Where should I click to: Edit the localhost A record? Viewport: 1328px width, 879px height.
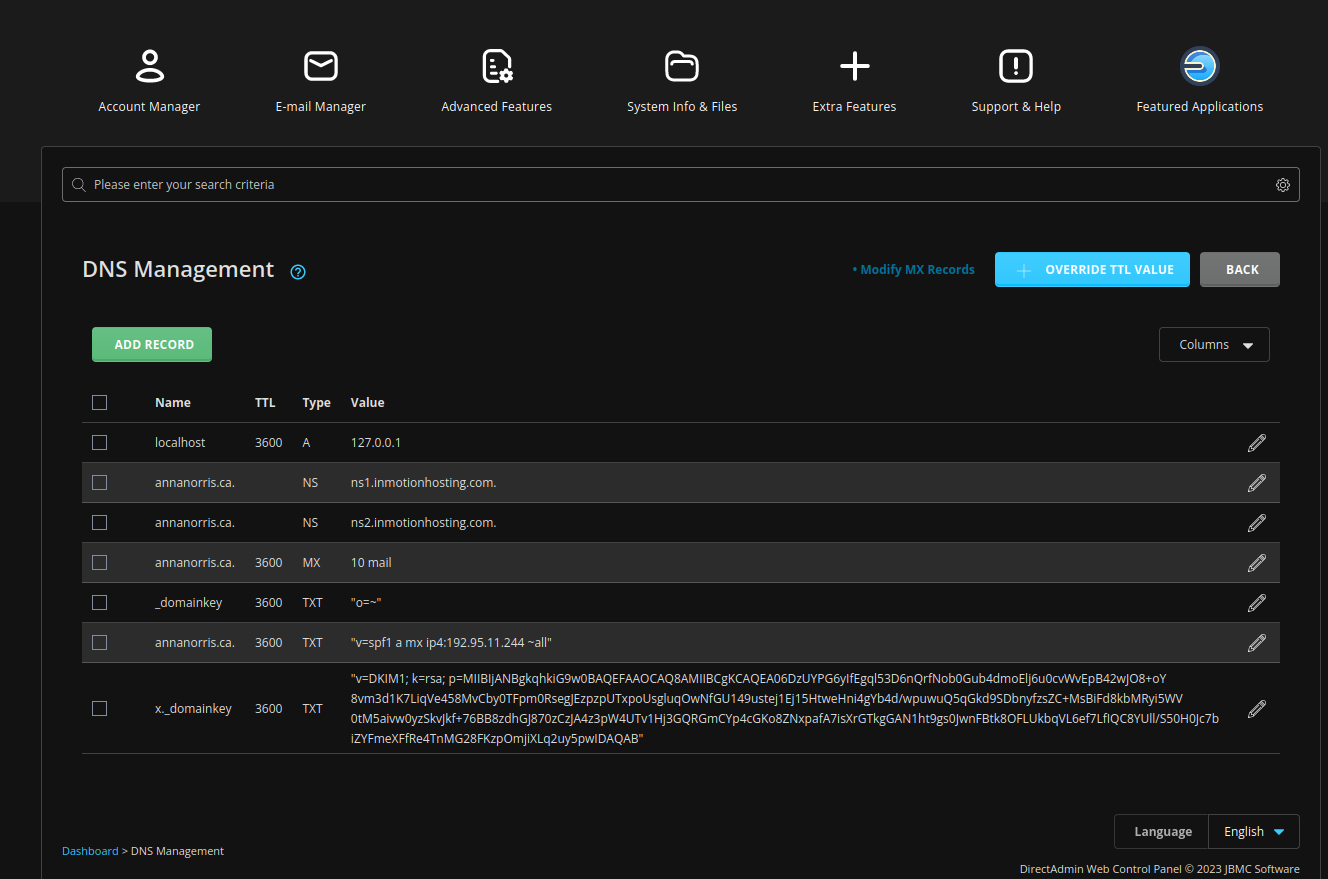pyautogui.click(x=1257, y=443)
